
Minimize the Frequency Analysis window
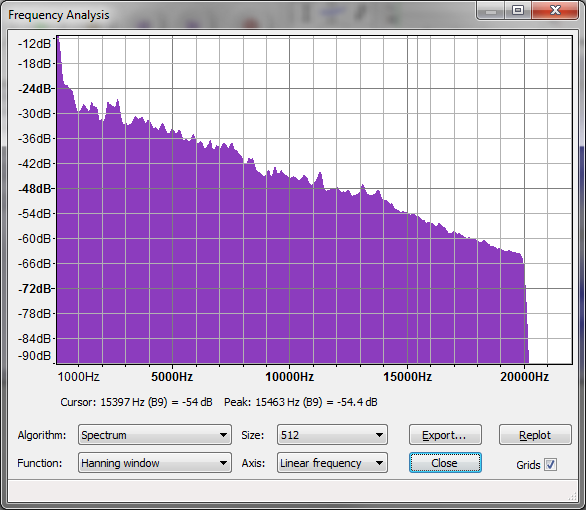tap(491, 11)
